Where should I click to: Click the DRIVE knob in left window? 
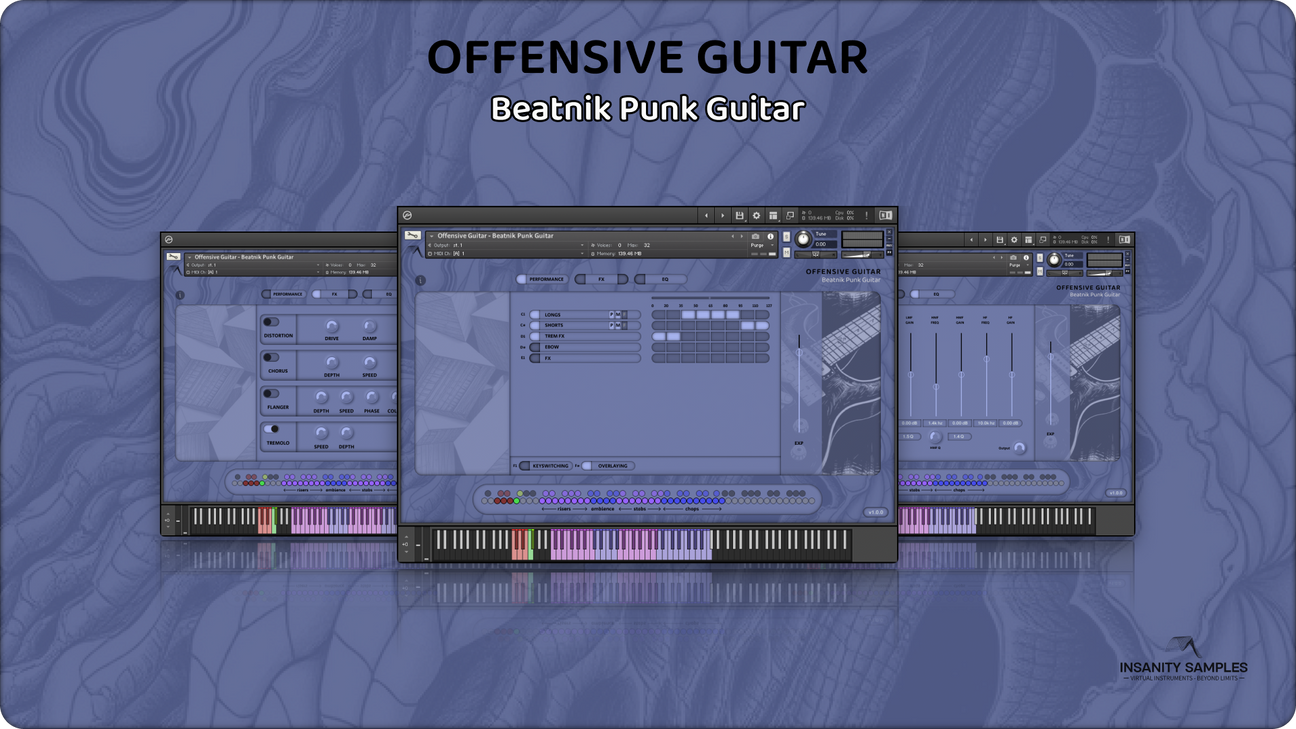[332, 326]
